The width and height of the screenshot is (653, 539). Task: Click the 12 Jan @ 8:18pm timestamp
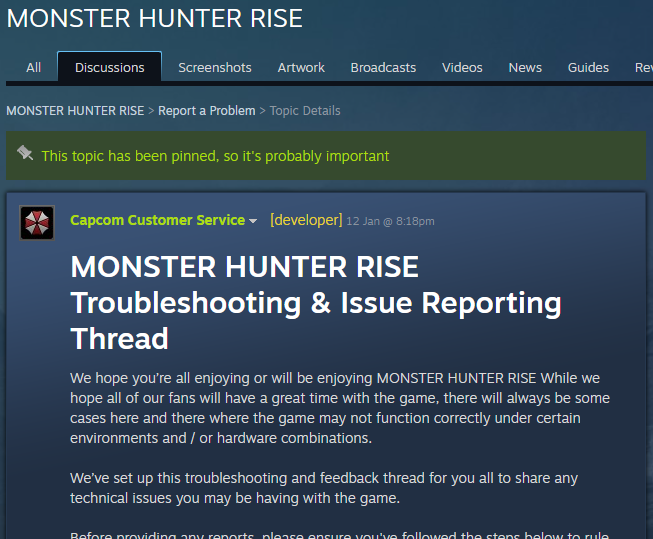coord(390,221)
